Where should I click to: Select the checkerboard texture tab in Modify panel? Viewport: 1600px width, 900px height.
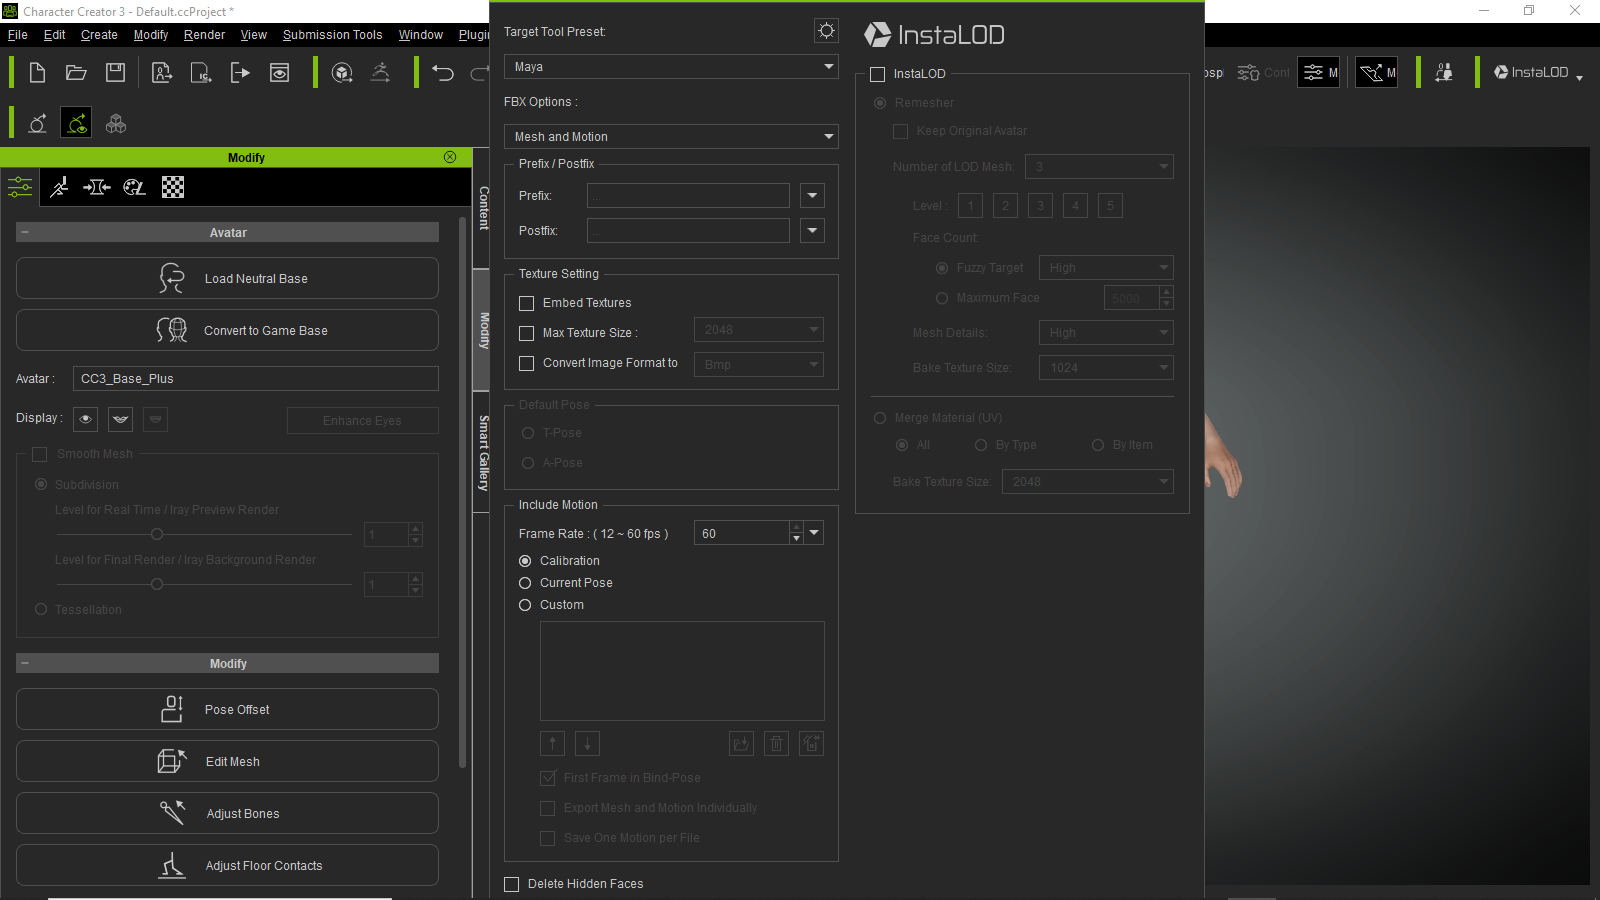173,187
